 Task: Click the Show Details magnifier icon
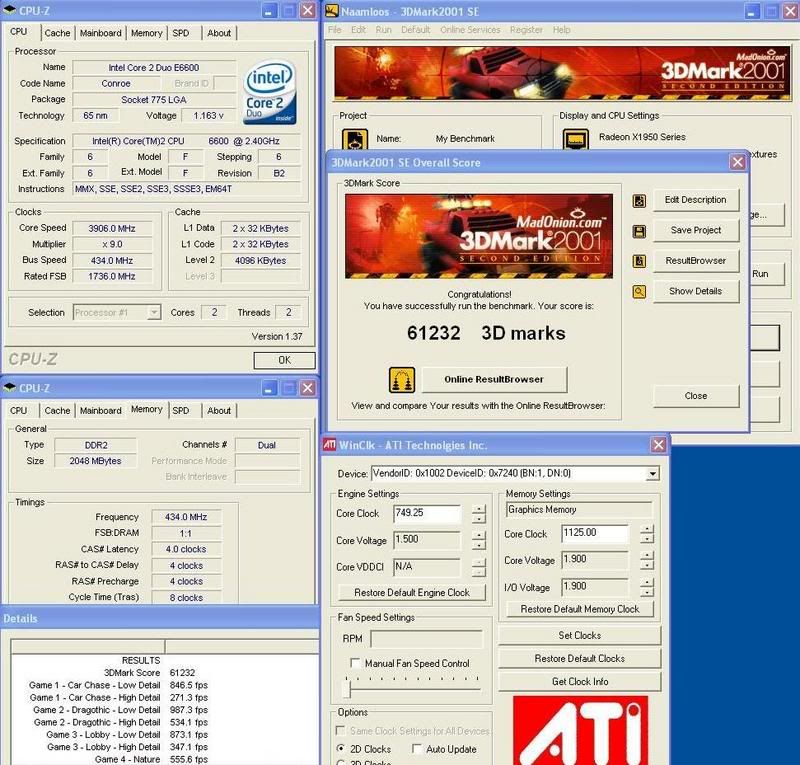click(x=639, y=292)
